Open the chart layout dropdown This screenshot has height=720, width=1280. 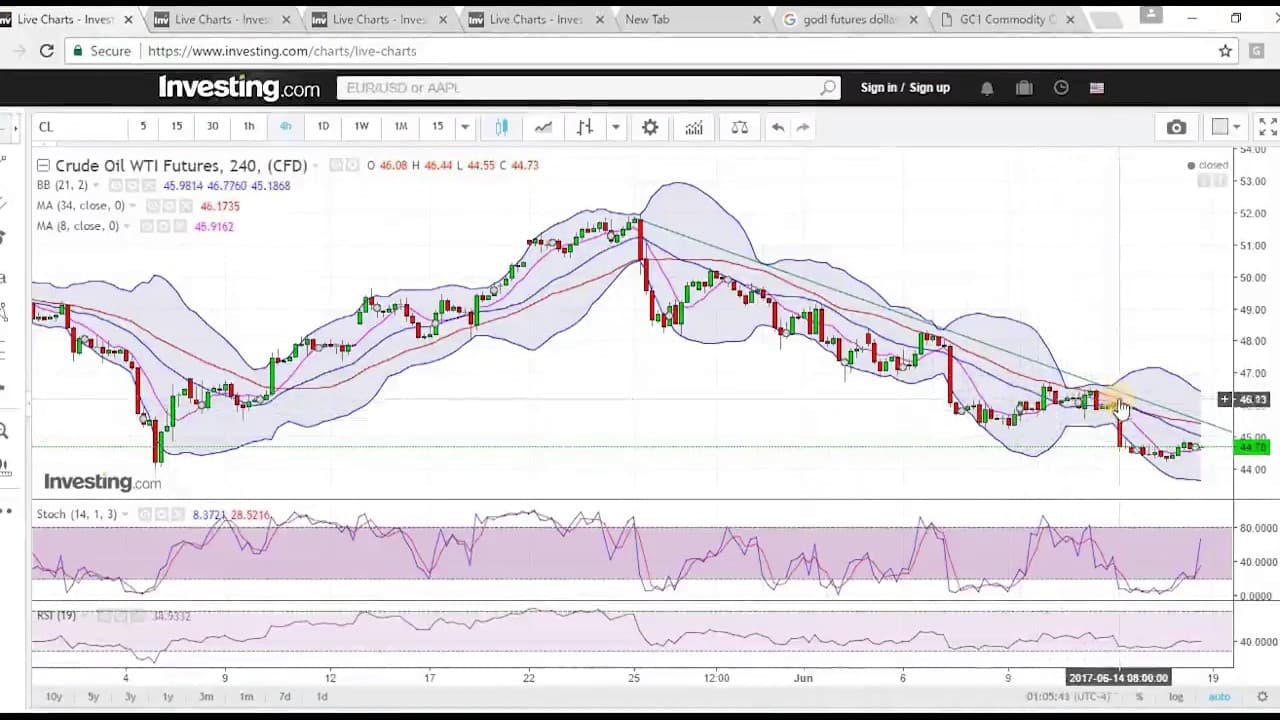tap(1225, 127)
